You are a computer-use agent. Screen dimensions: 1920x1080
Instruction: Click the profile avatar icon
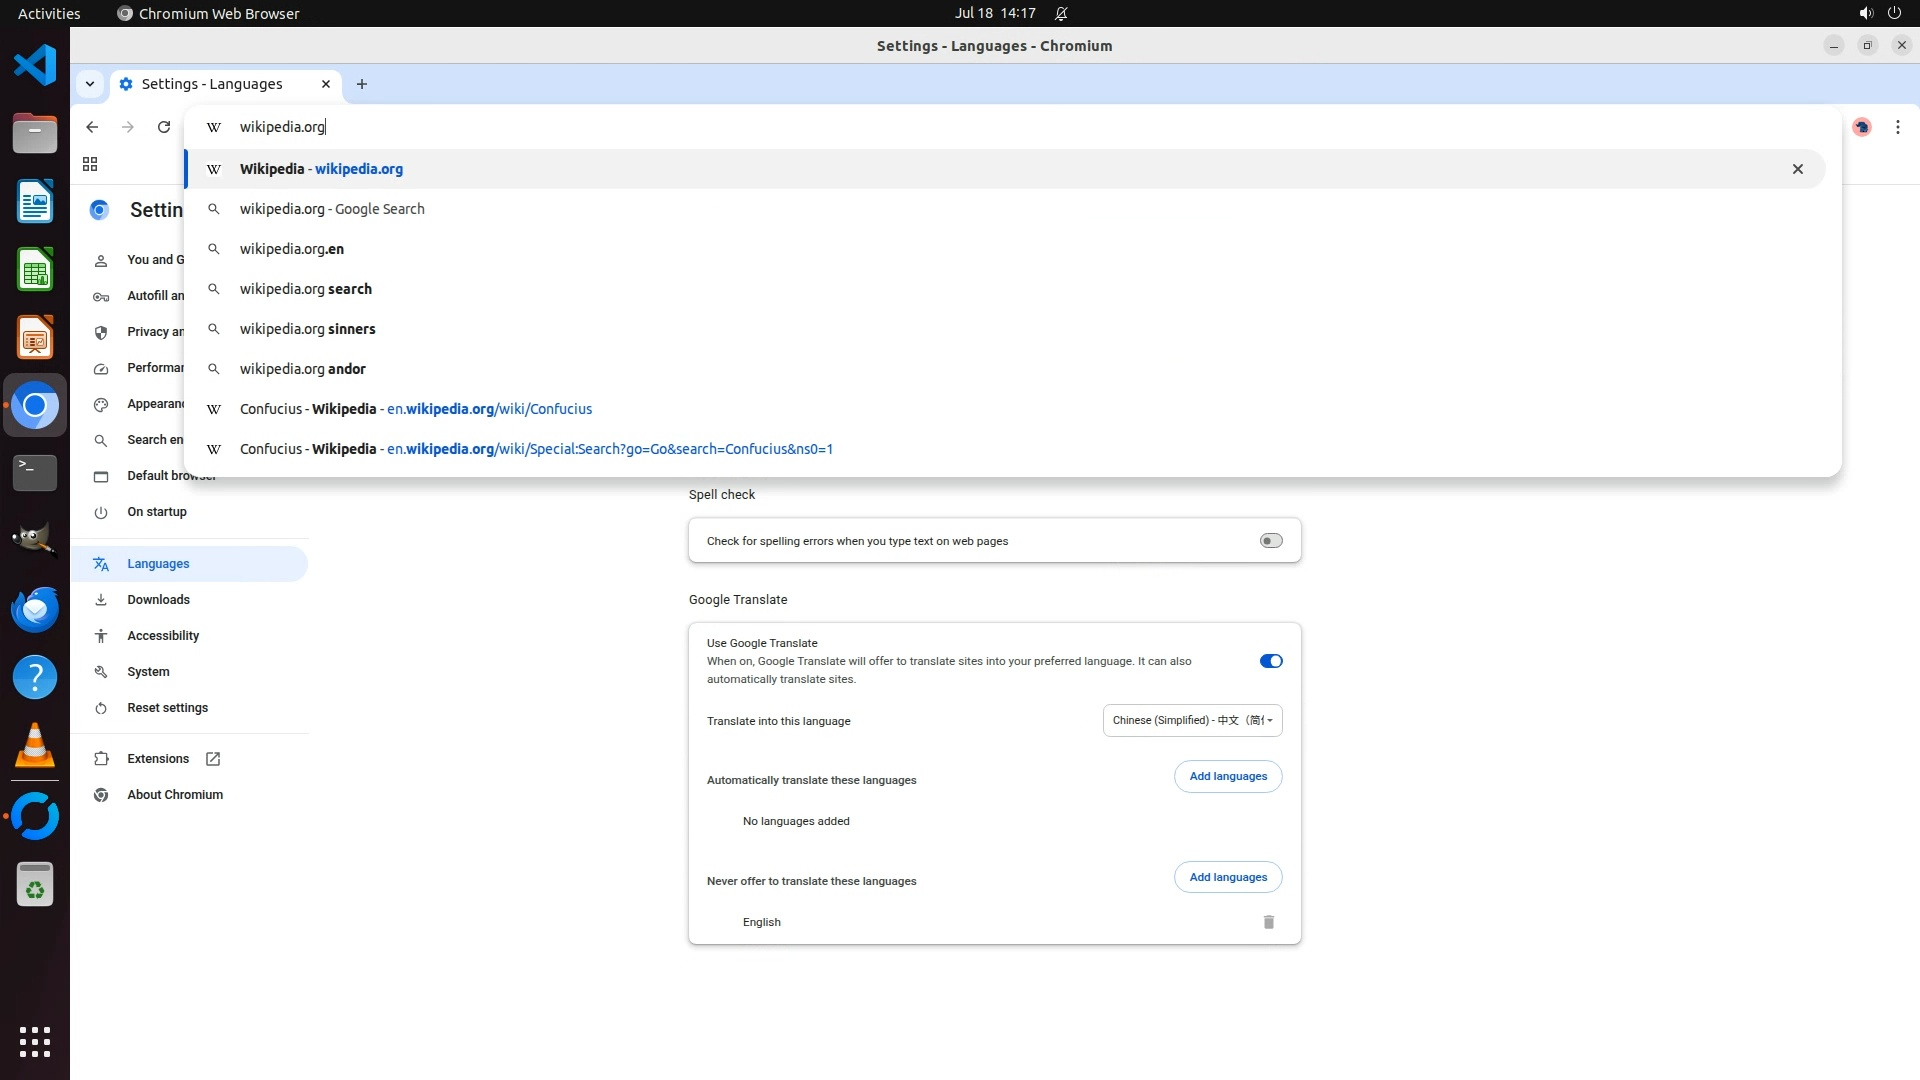1861,127
